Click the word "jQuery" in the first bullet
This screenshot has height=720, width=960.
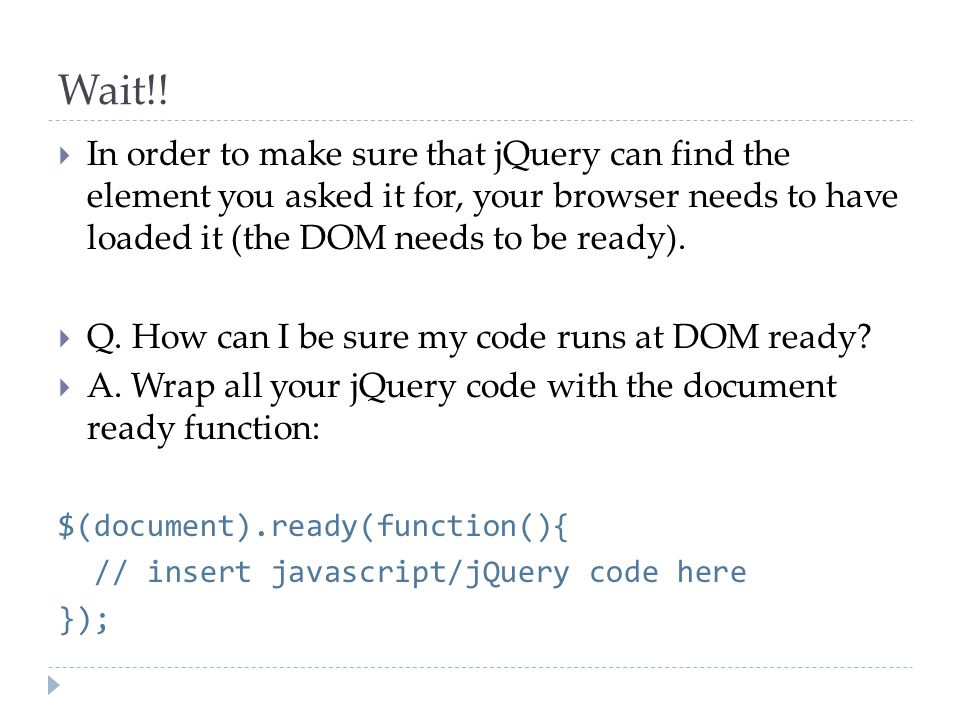pos(547,155)
